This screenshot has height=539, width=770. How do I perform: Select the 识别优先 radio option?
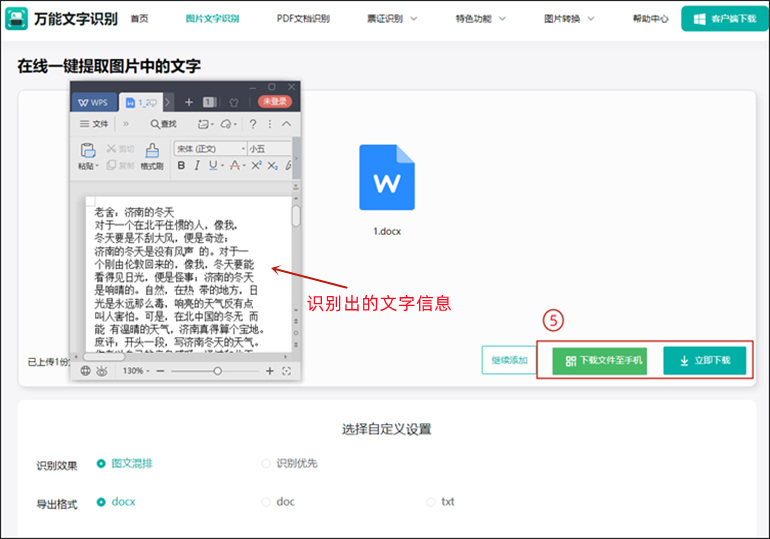tap(266, 463)
